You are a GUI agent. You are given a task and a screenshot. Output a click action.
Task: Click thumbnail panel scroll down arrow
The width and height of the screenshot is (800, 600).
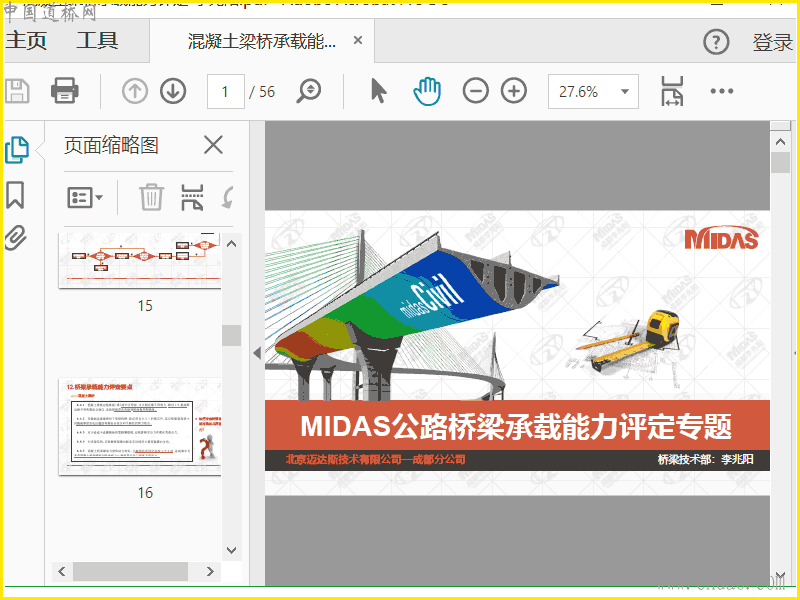click(x=232, y=550)
